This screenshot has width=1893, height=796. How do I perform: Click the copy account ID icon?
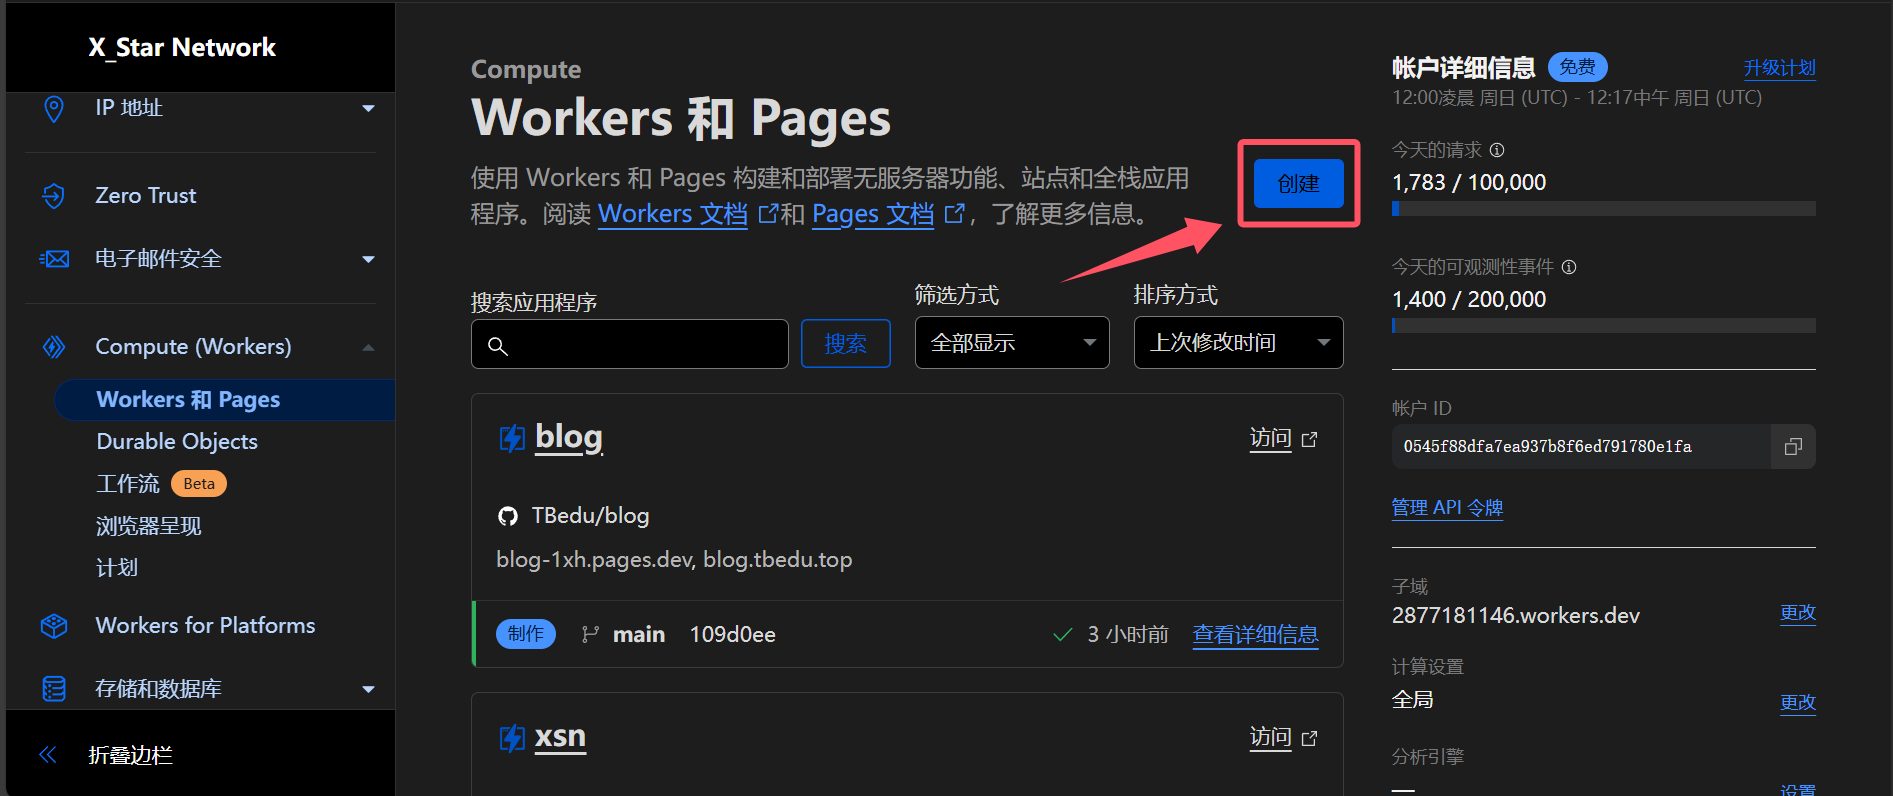click(x=1793, y=447)
